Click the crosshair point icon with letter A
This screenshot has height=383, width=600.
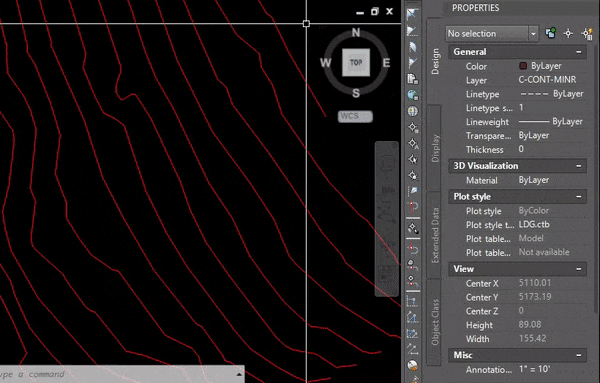[x=412, y=143]
